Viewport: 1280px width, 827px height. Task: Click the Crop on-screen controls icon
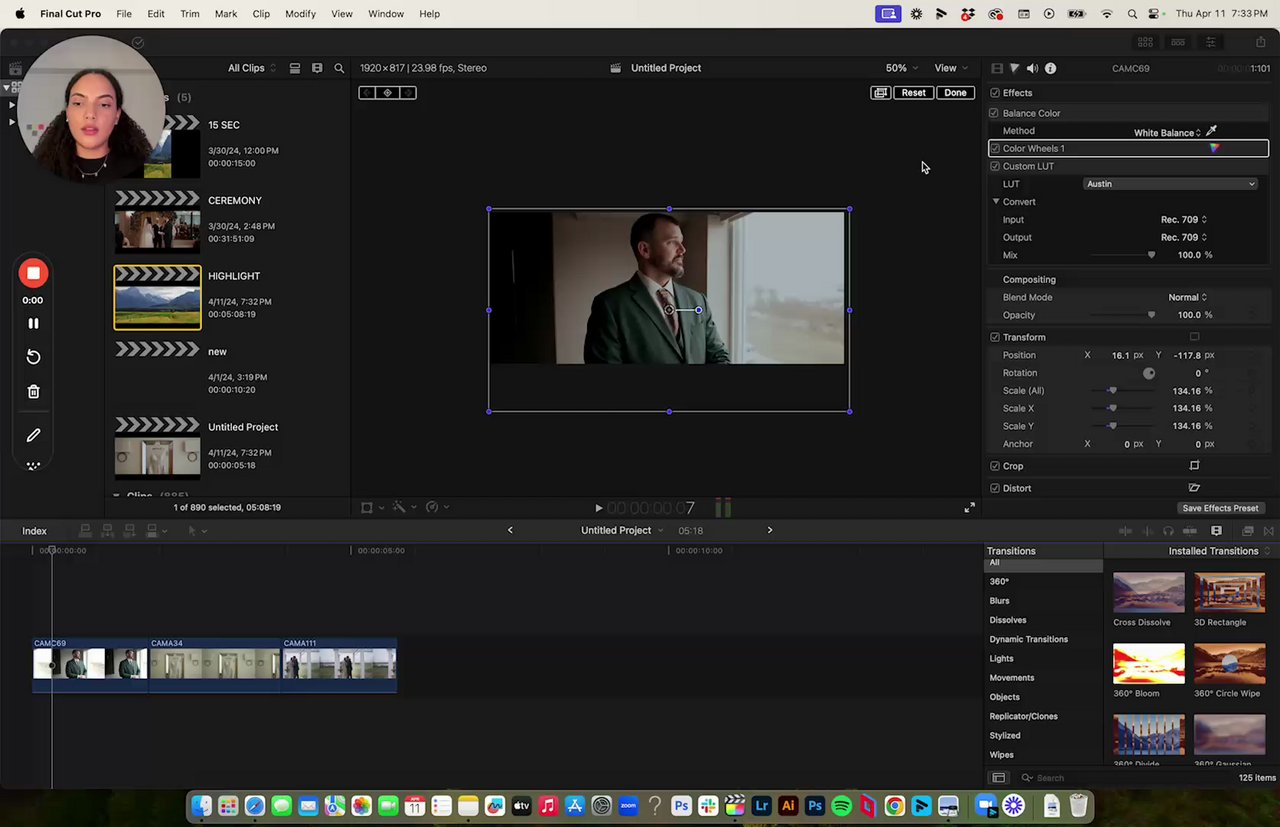(1194, 466)
